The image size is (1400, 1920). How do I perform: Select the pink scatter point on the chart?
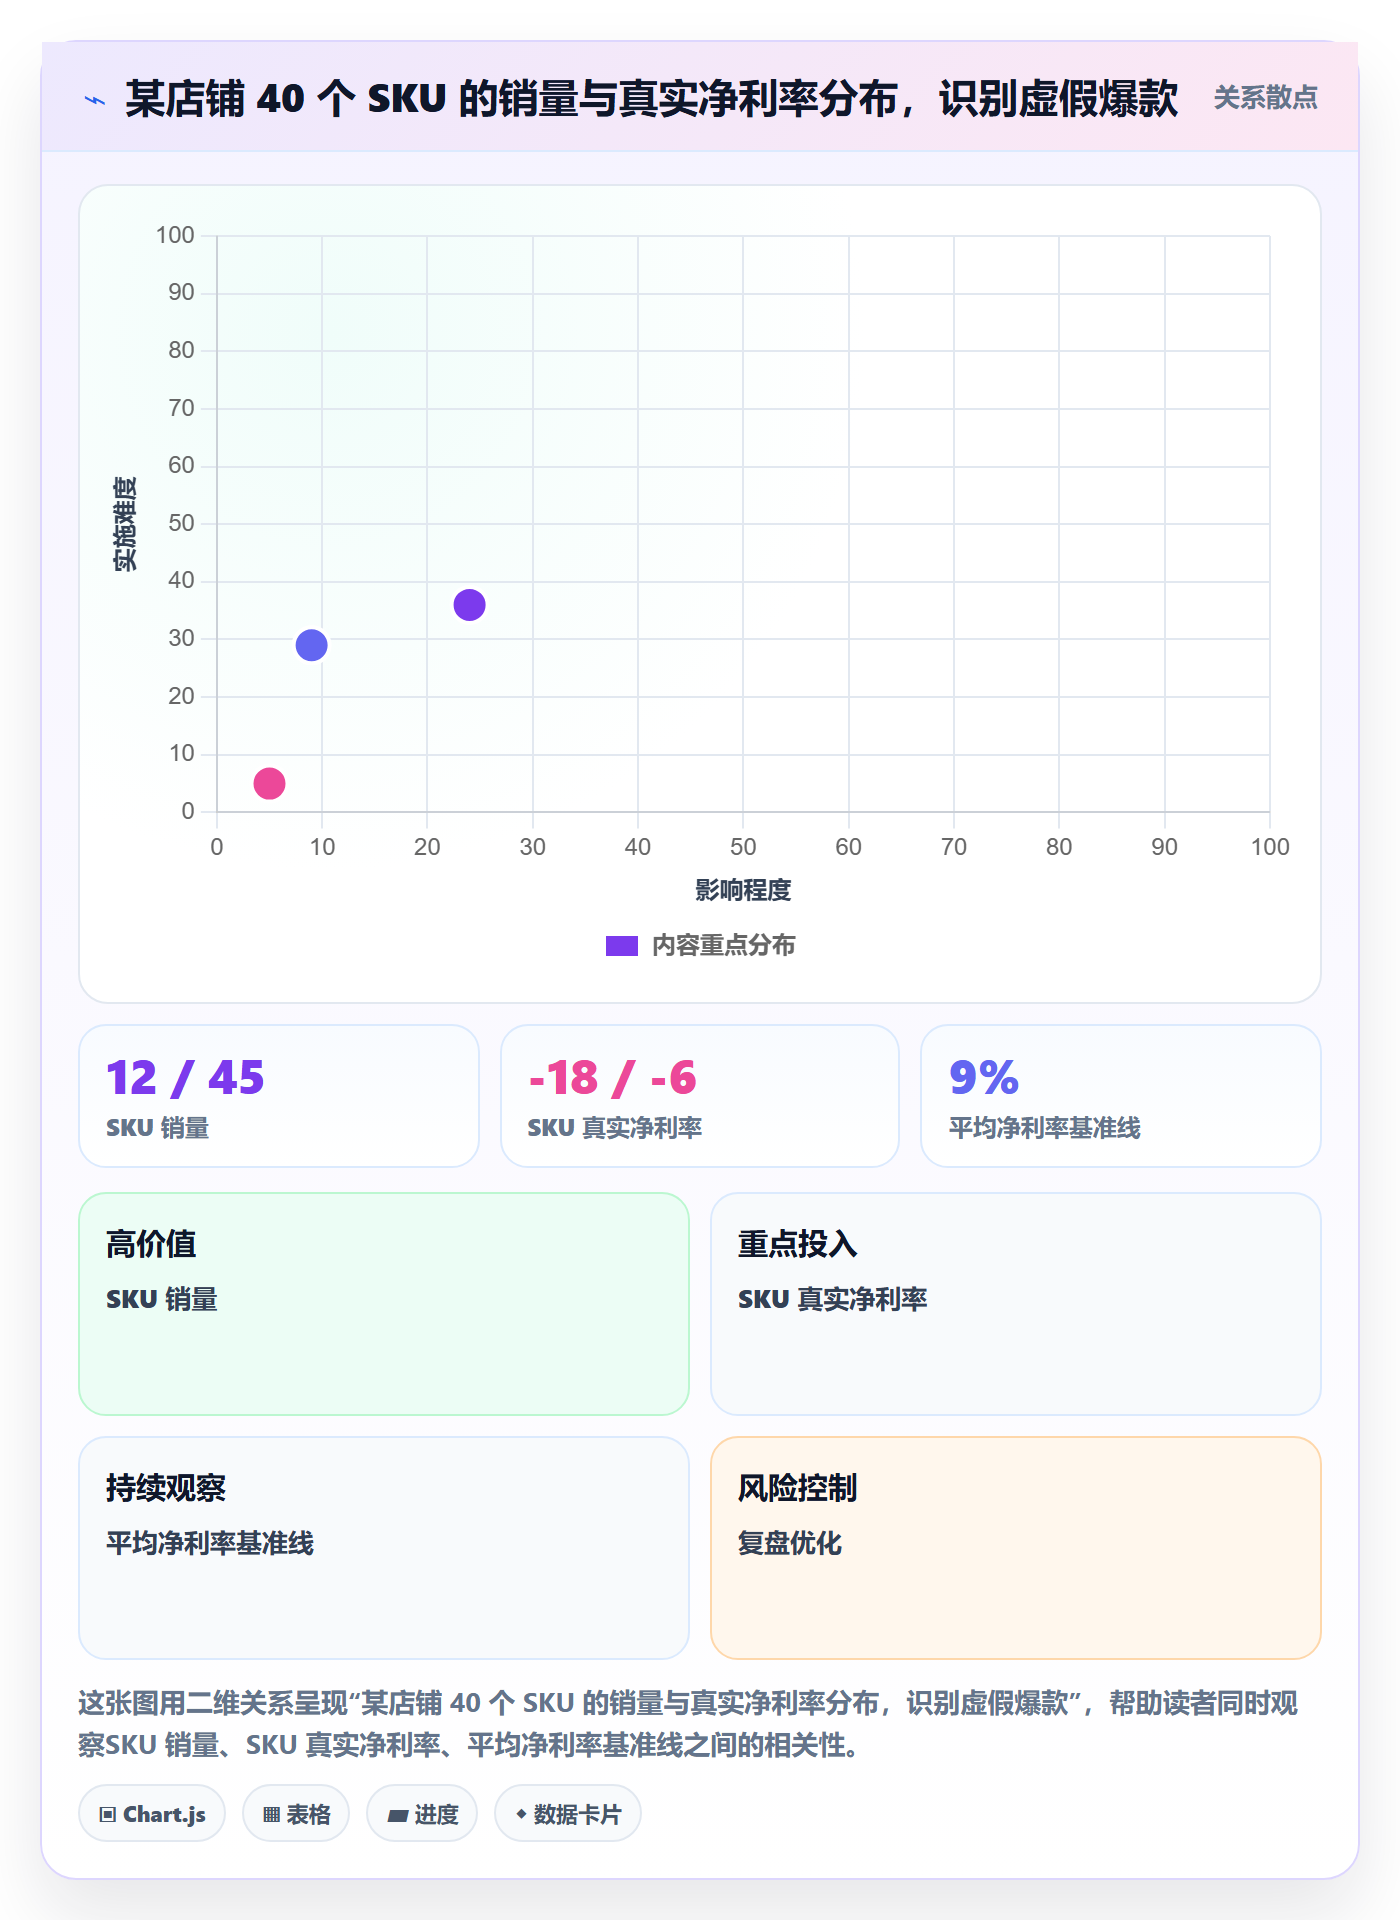point(269,783)
